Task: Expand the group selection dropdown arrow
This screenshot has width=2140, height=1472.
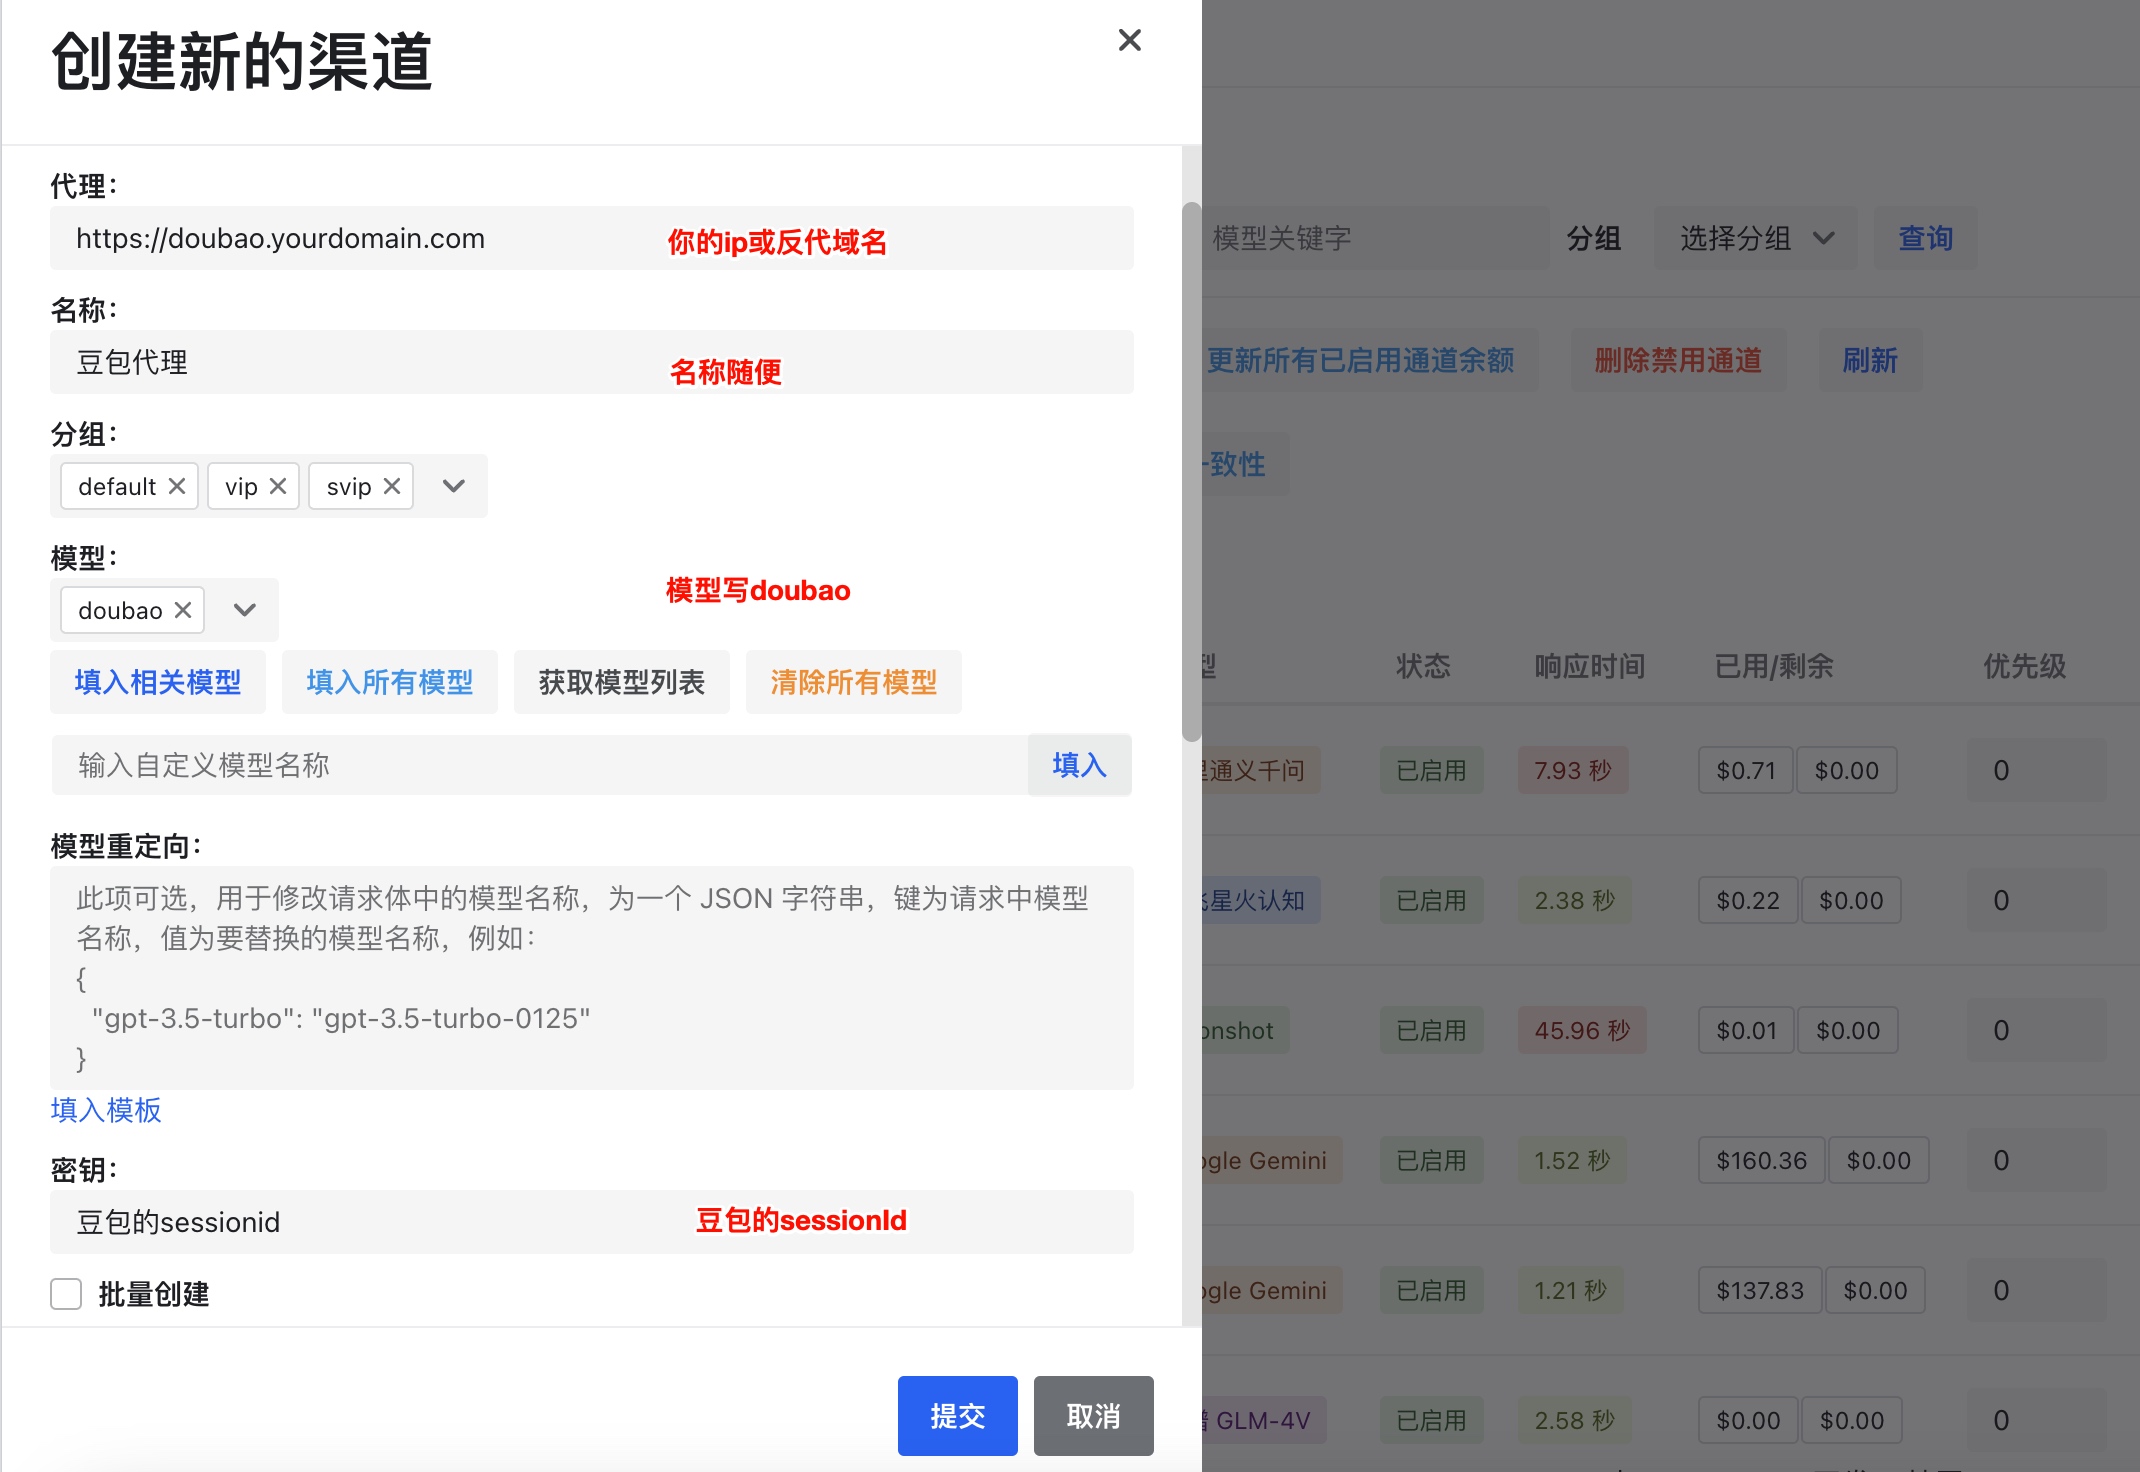Action: 454,486
